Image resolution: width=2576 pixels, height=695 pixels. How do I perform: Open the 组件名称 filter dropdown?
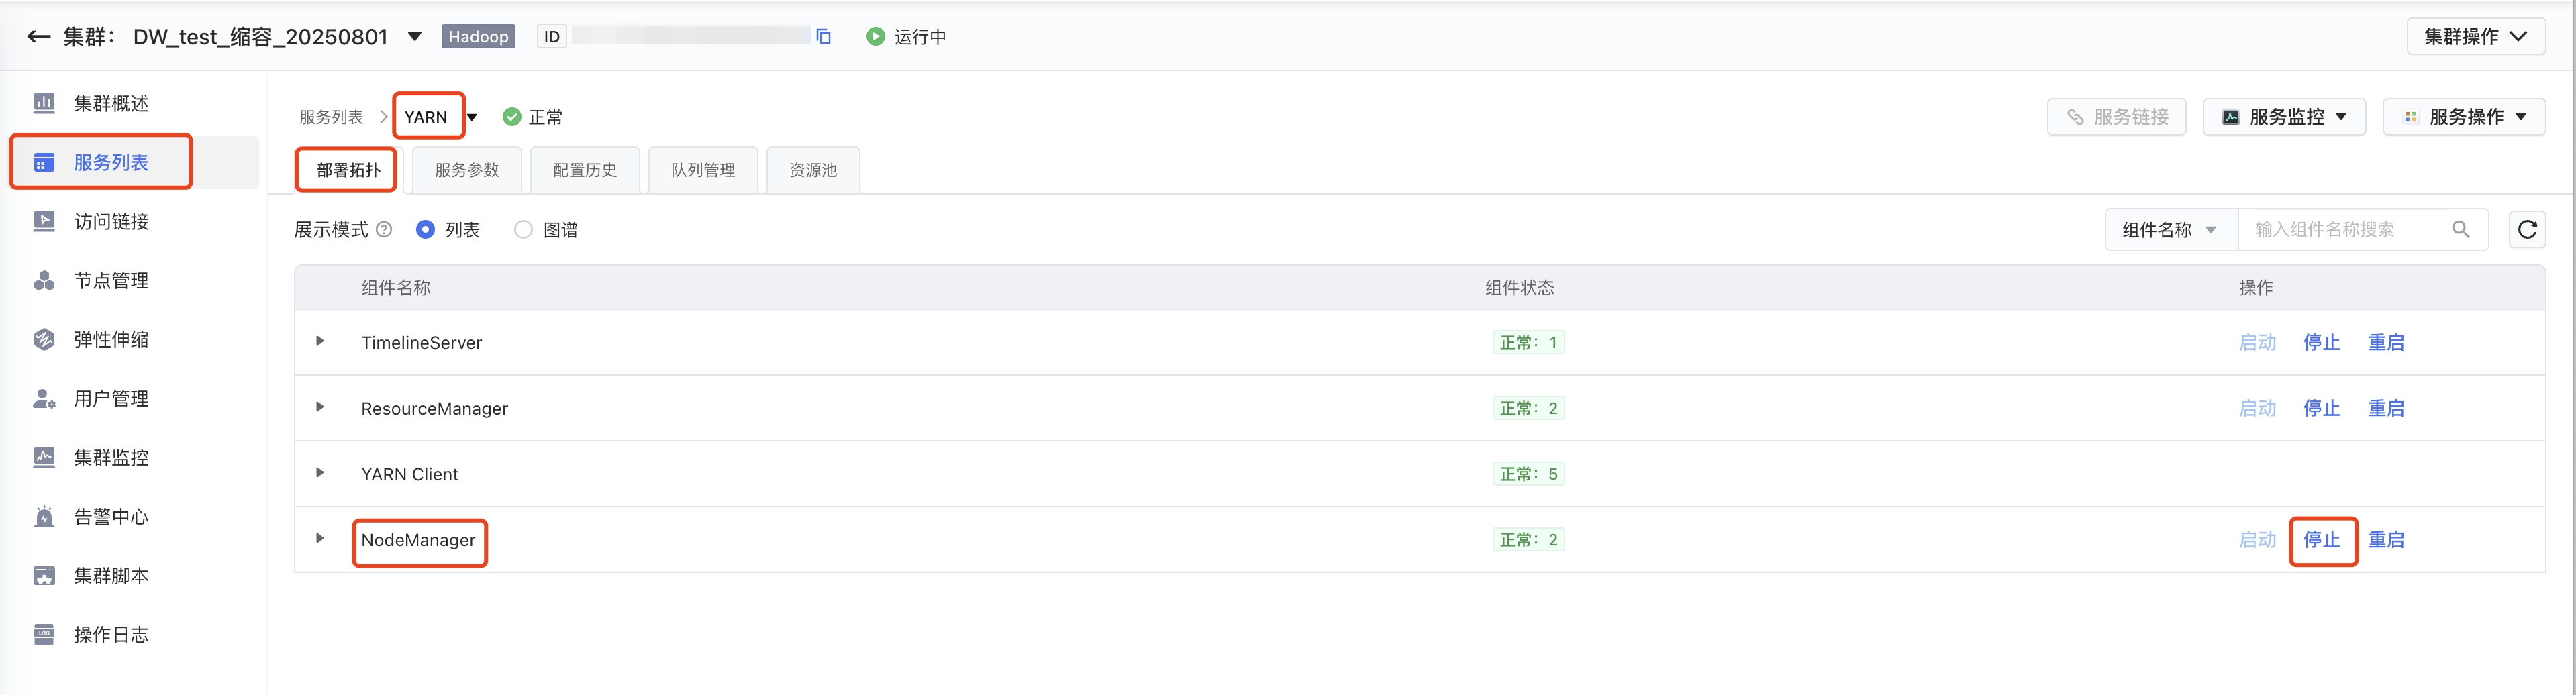pyautogui.click(x=2168, y=230)
